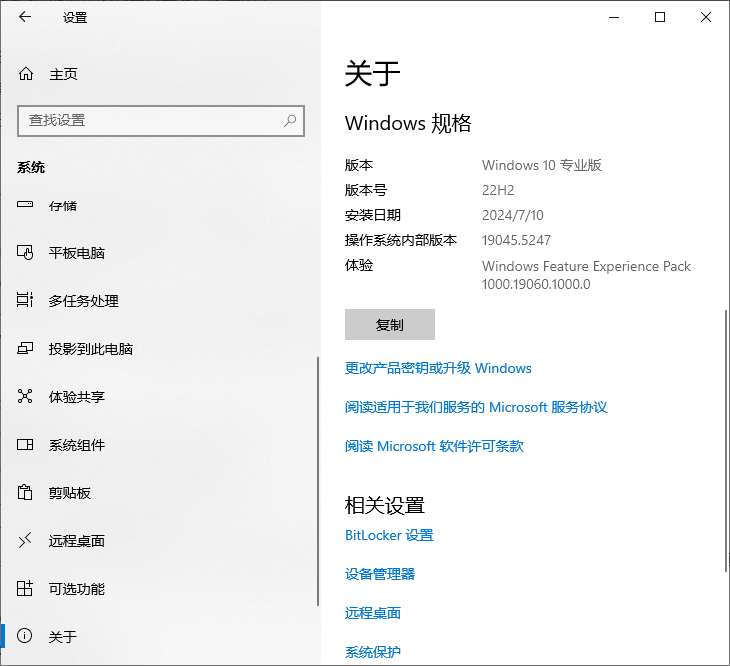Click the 远程桌面 remote desktop sidebar icon
This screenshot has height=666, width=730.
tap(25, 540)
